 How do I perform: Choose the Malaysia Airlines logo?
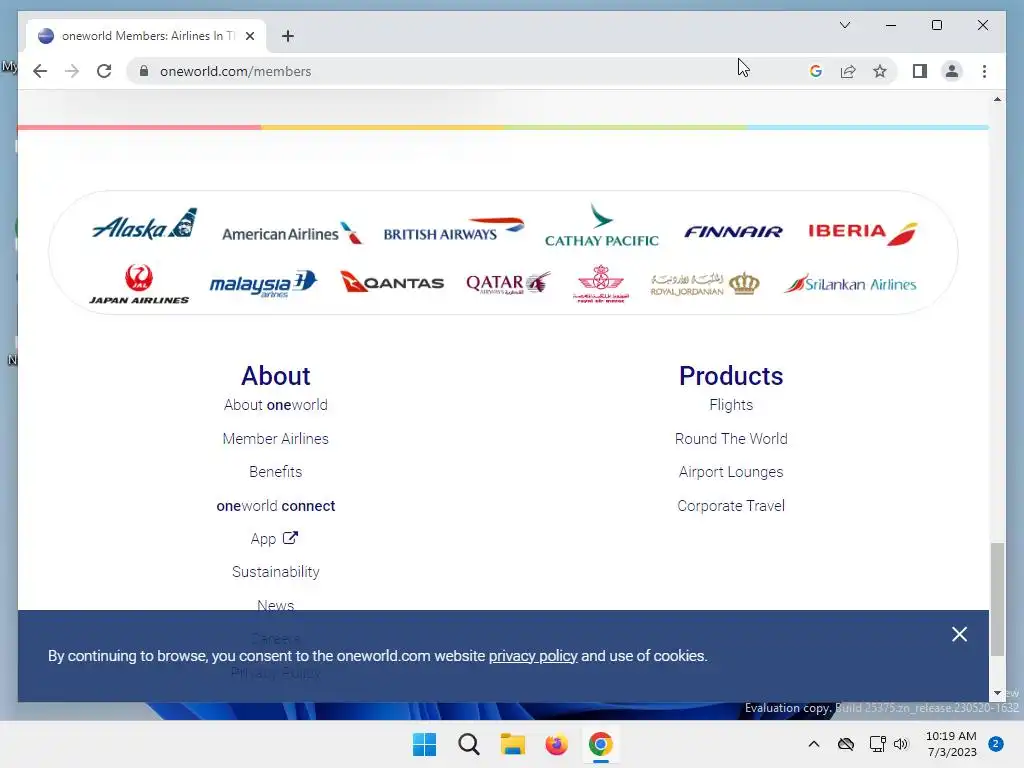point(263,284)
